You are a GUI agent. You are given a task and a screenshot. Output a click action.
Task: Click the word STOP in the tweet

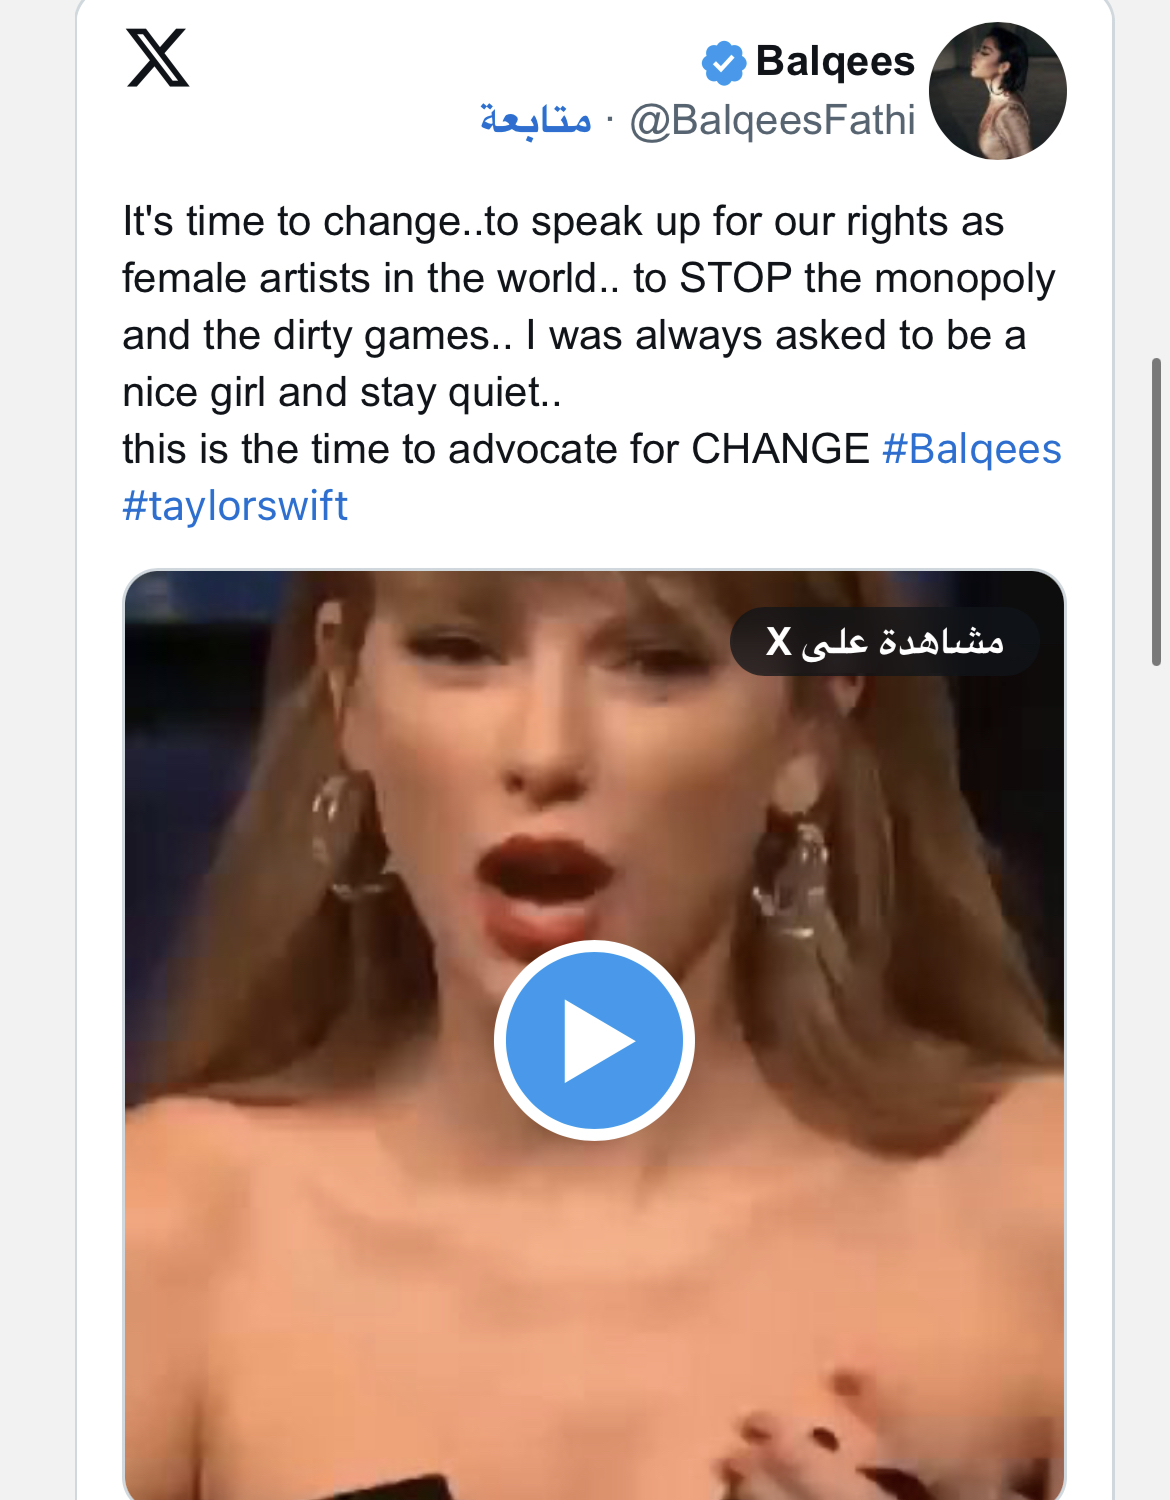click(x=735, y=279)
